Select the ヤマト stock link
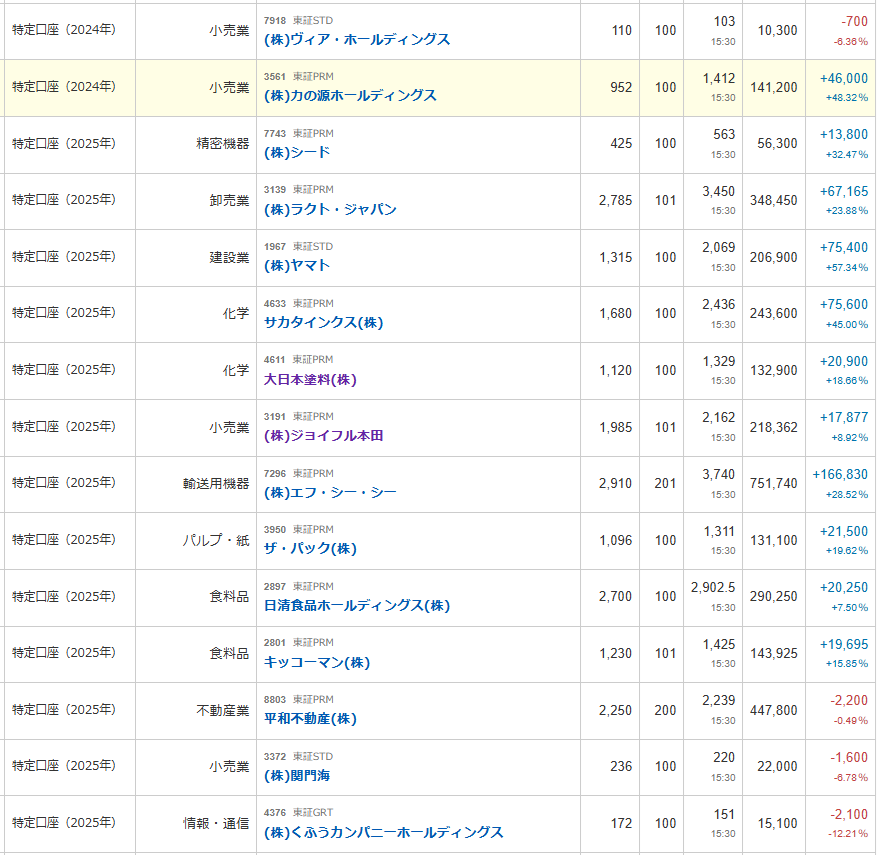Image resolution: width=880 pixels, height=855 pixels. (297, 266)
